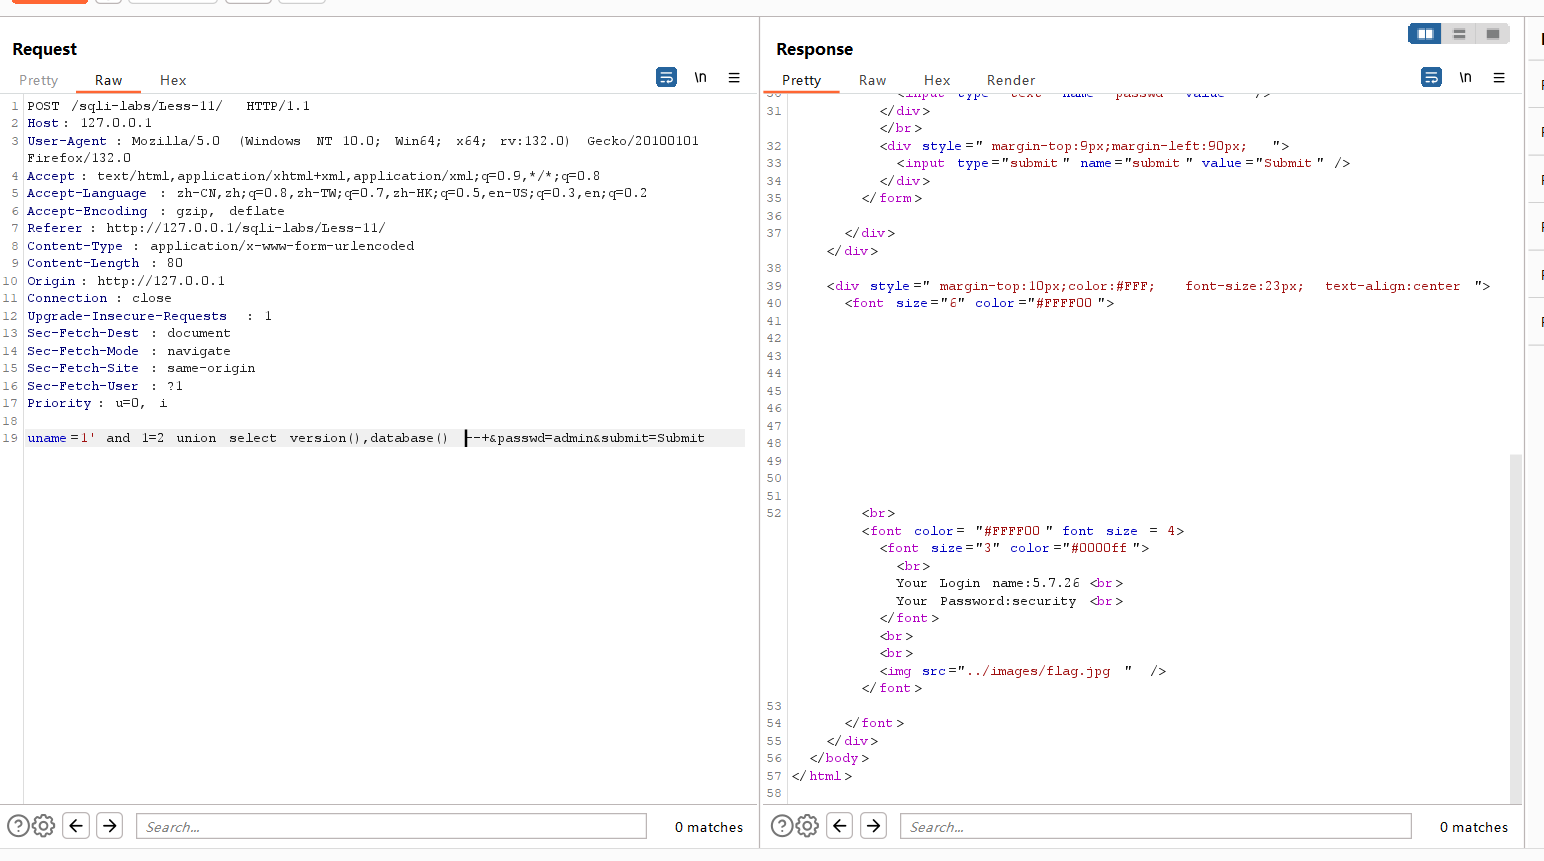Viewport: 1544px width, 861px height.
Task: Switch Response view to Render tab
Action: coord(1011,80)
